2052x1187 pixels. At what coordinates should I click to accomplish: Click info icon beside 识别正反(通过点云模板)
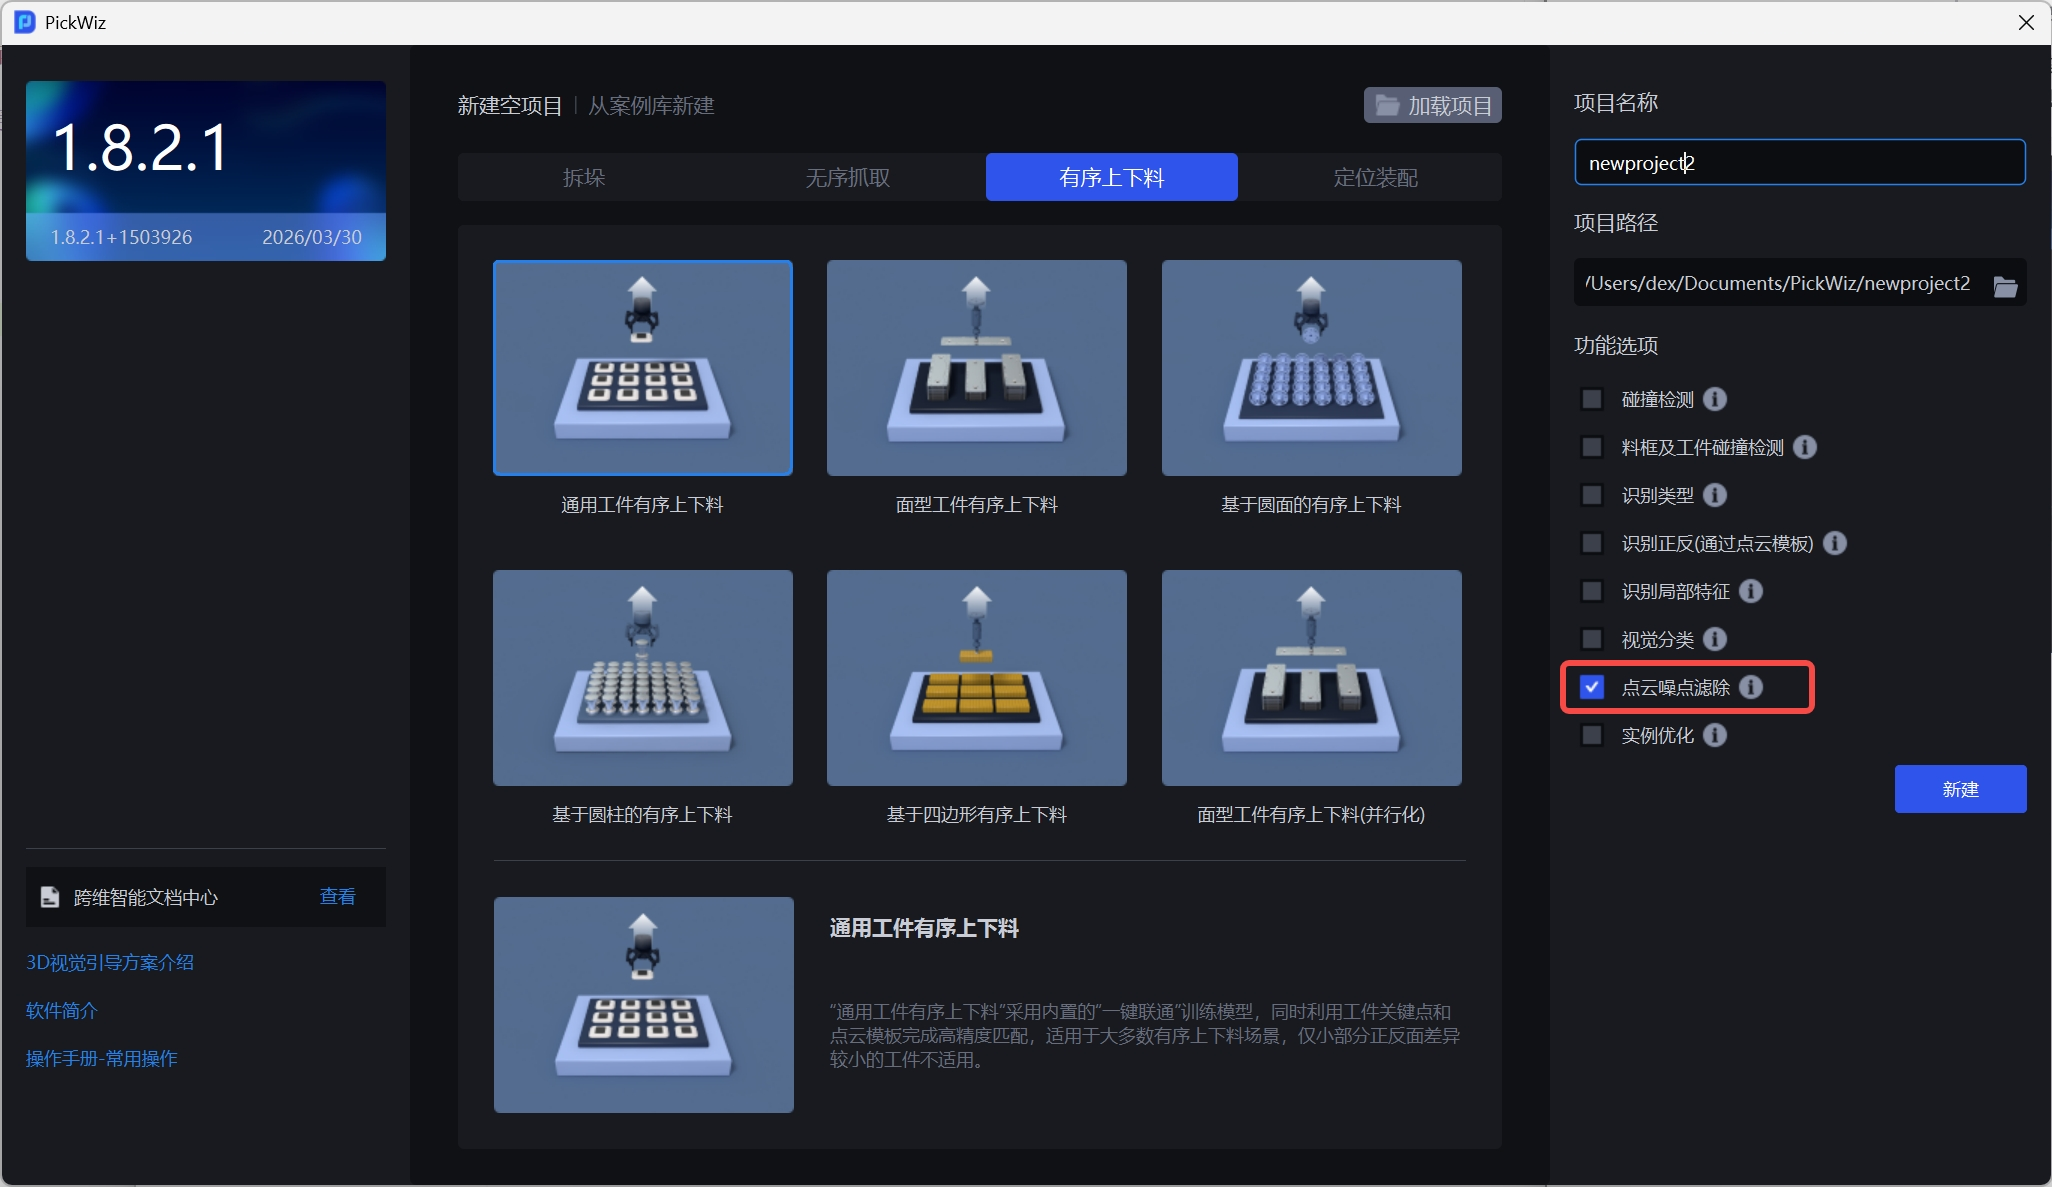click(1834, 543)
